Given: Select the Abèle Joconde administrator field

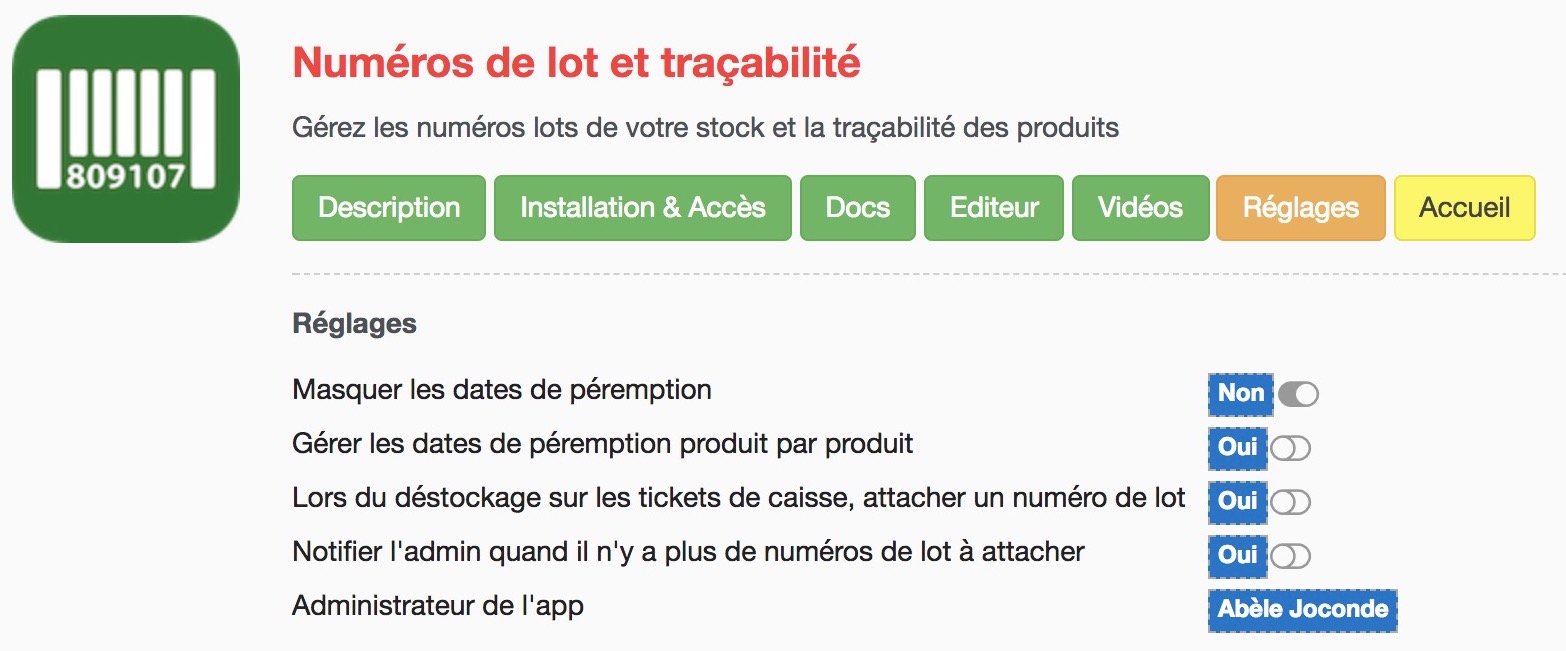Looking at the screenshot, I should click(x=1303, y=610).
